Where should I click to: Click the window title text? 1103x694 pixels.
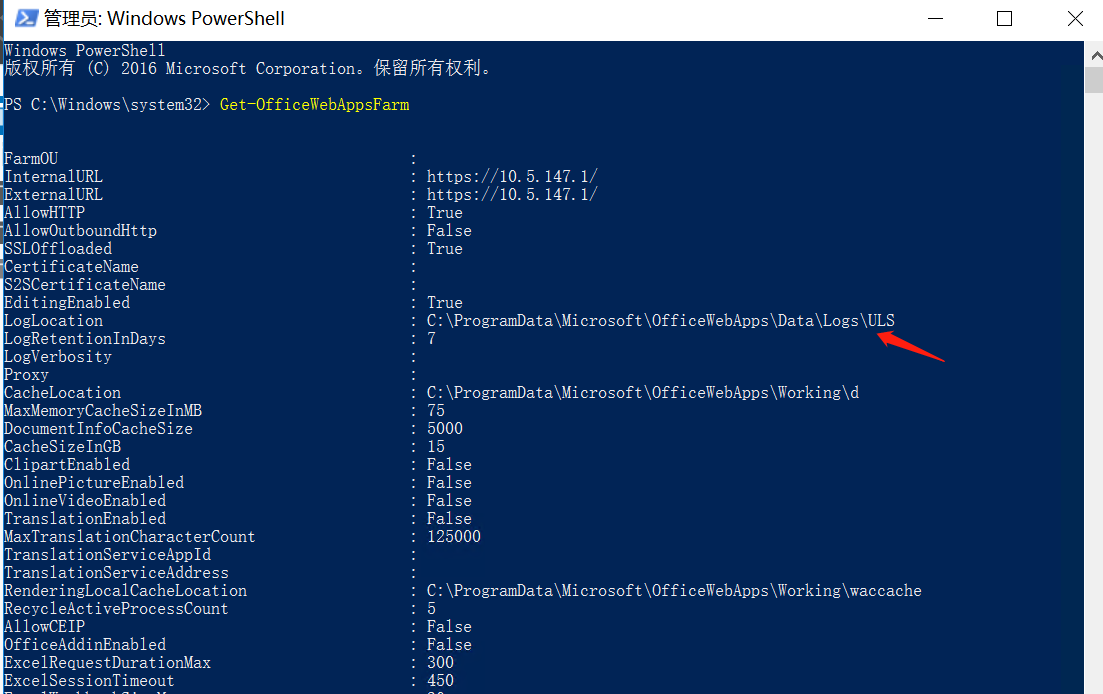pyautogui.click(x=164, y=18)
